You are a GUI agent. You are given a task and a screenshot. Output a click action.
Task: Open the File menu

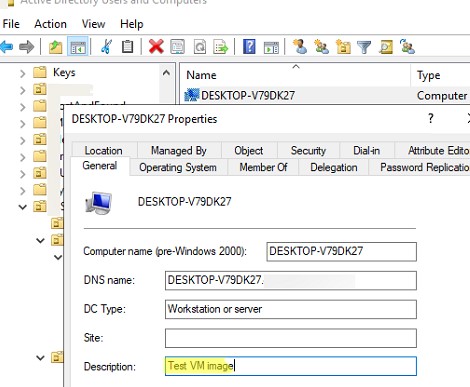[11, 24]
